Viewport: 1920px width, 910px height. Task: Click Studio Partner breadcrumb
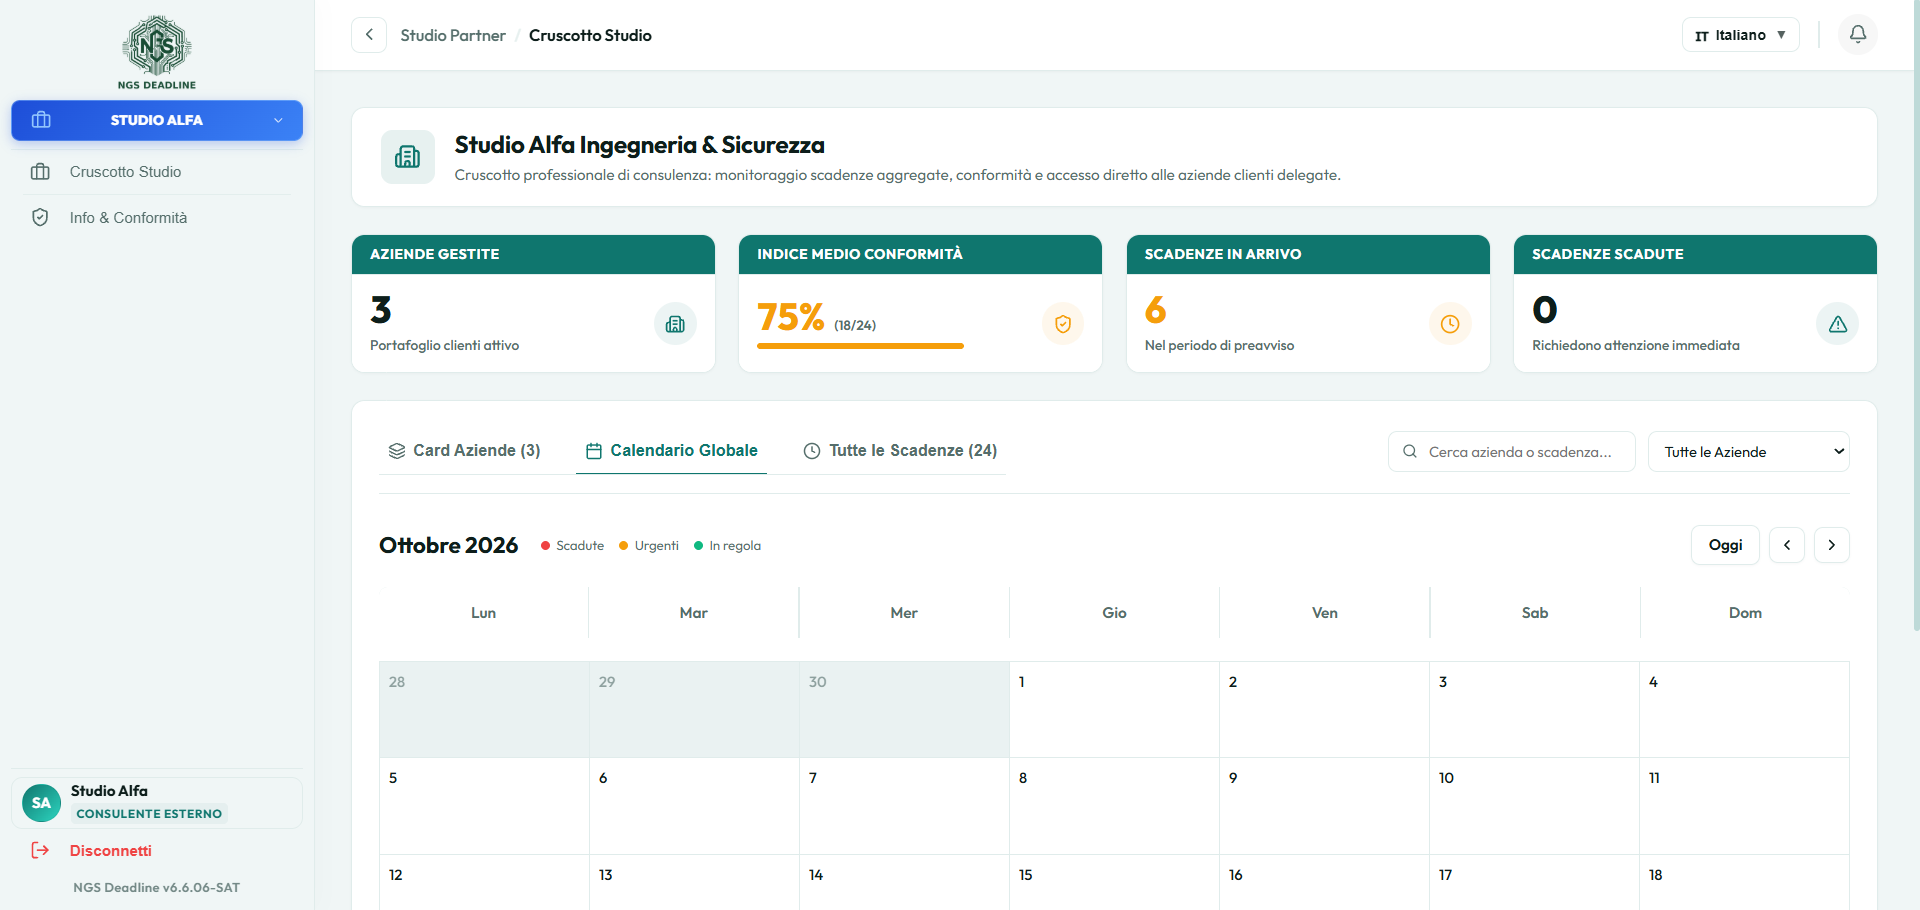tap(453, 35)
